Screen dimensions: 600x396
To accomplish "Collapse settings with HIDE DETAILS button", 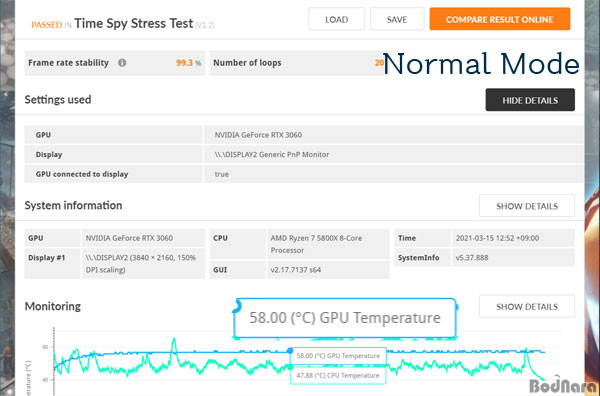I will tap(530, 100).
